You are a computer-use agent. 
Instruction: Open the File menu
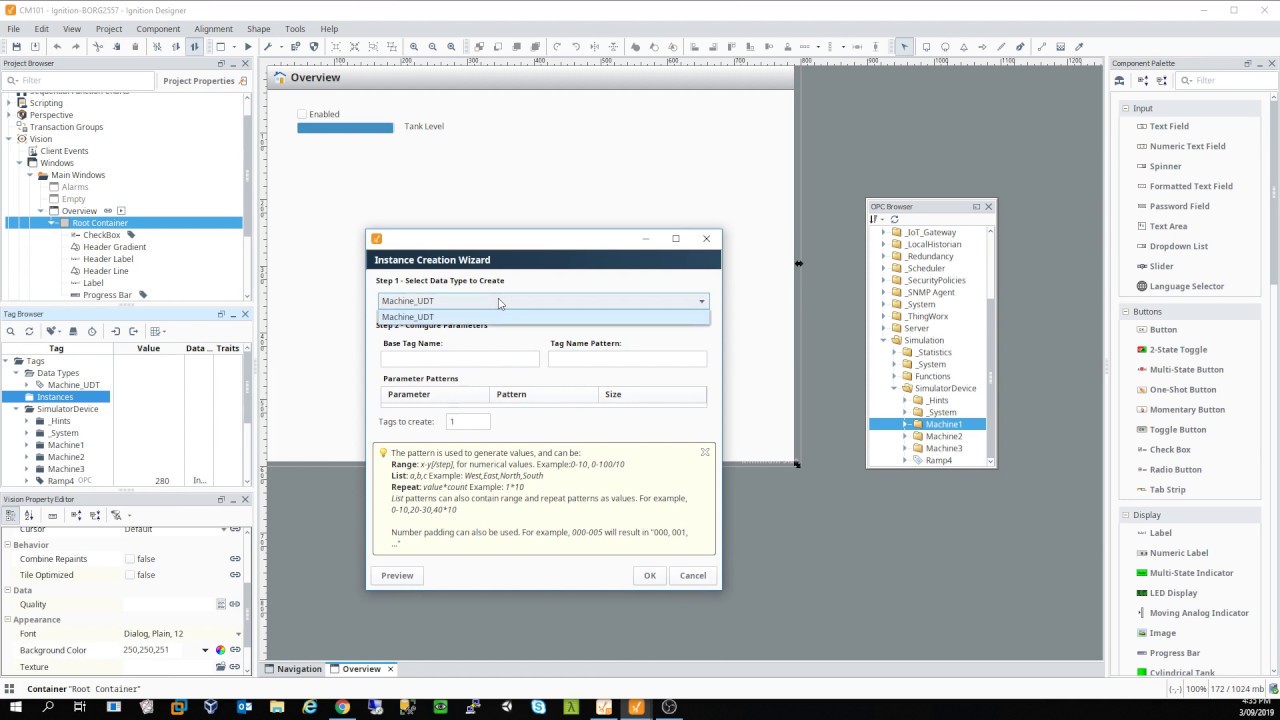[14, 29]
